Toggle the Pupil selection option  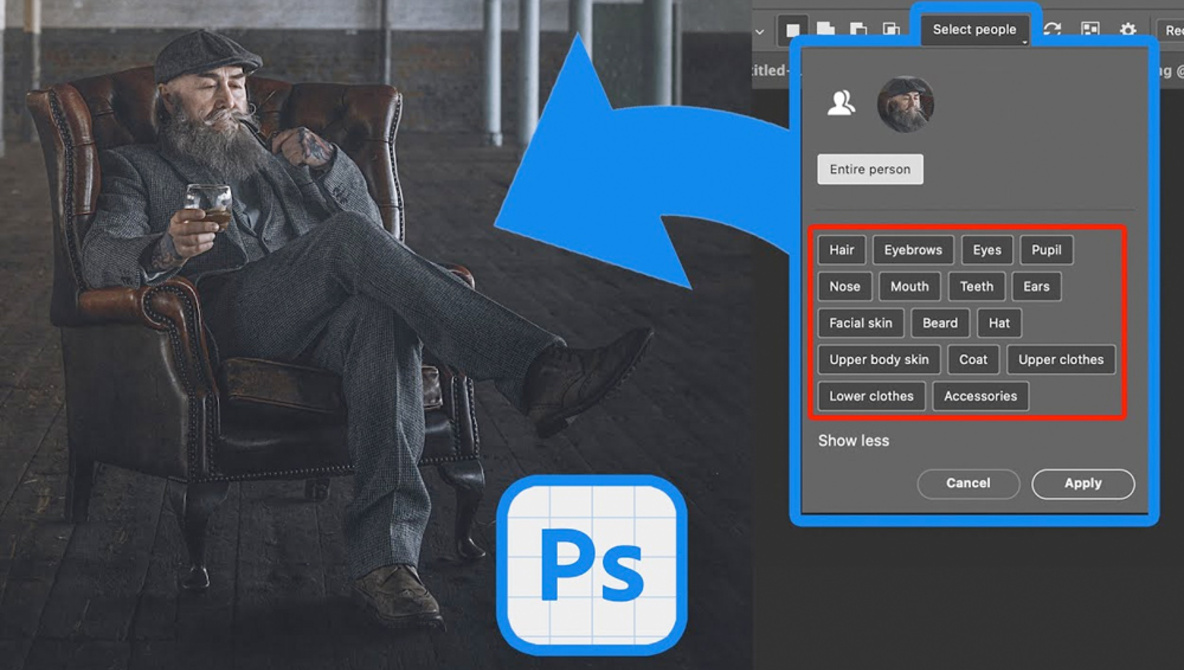pos(1047,250)
